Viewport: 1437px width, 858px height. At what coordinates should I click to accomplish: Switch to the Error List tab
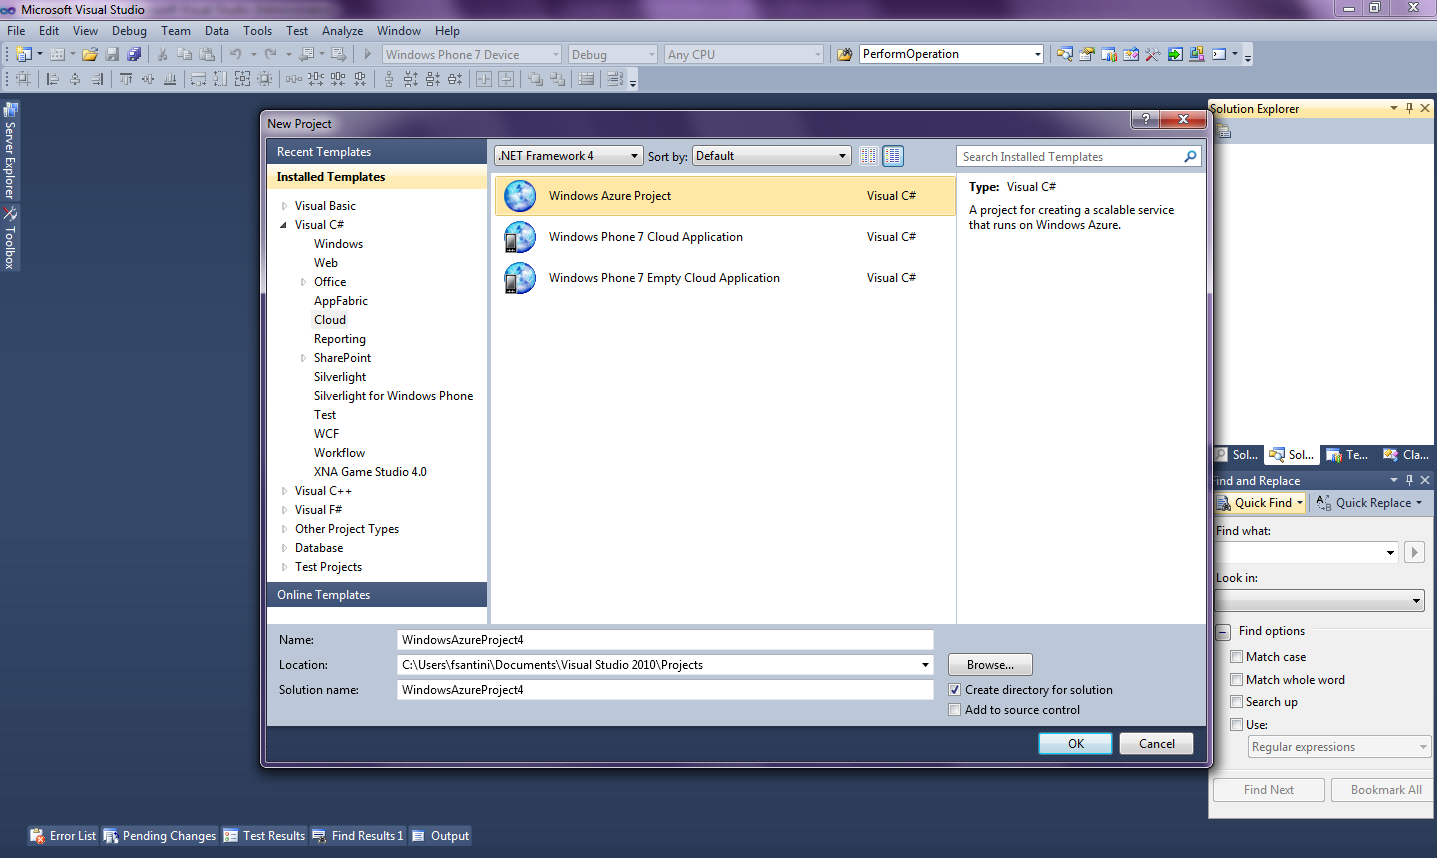[x=63, y=836]
